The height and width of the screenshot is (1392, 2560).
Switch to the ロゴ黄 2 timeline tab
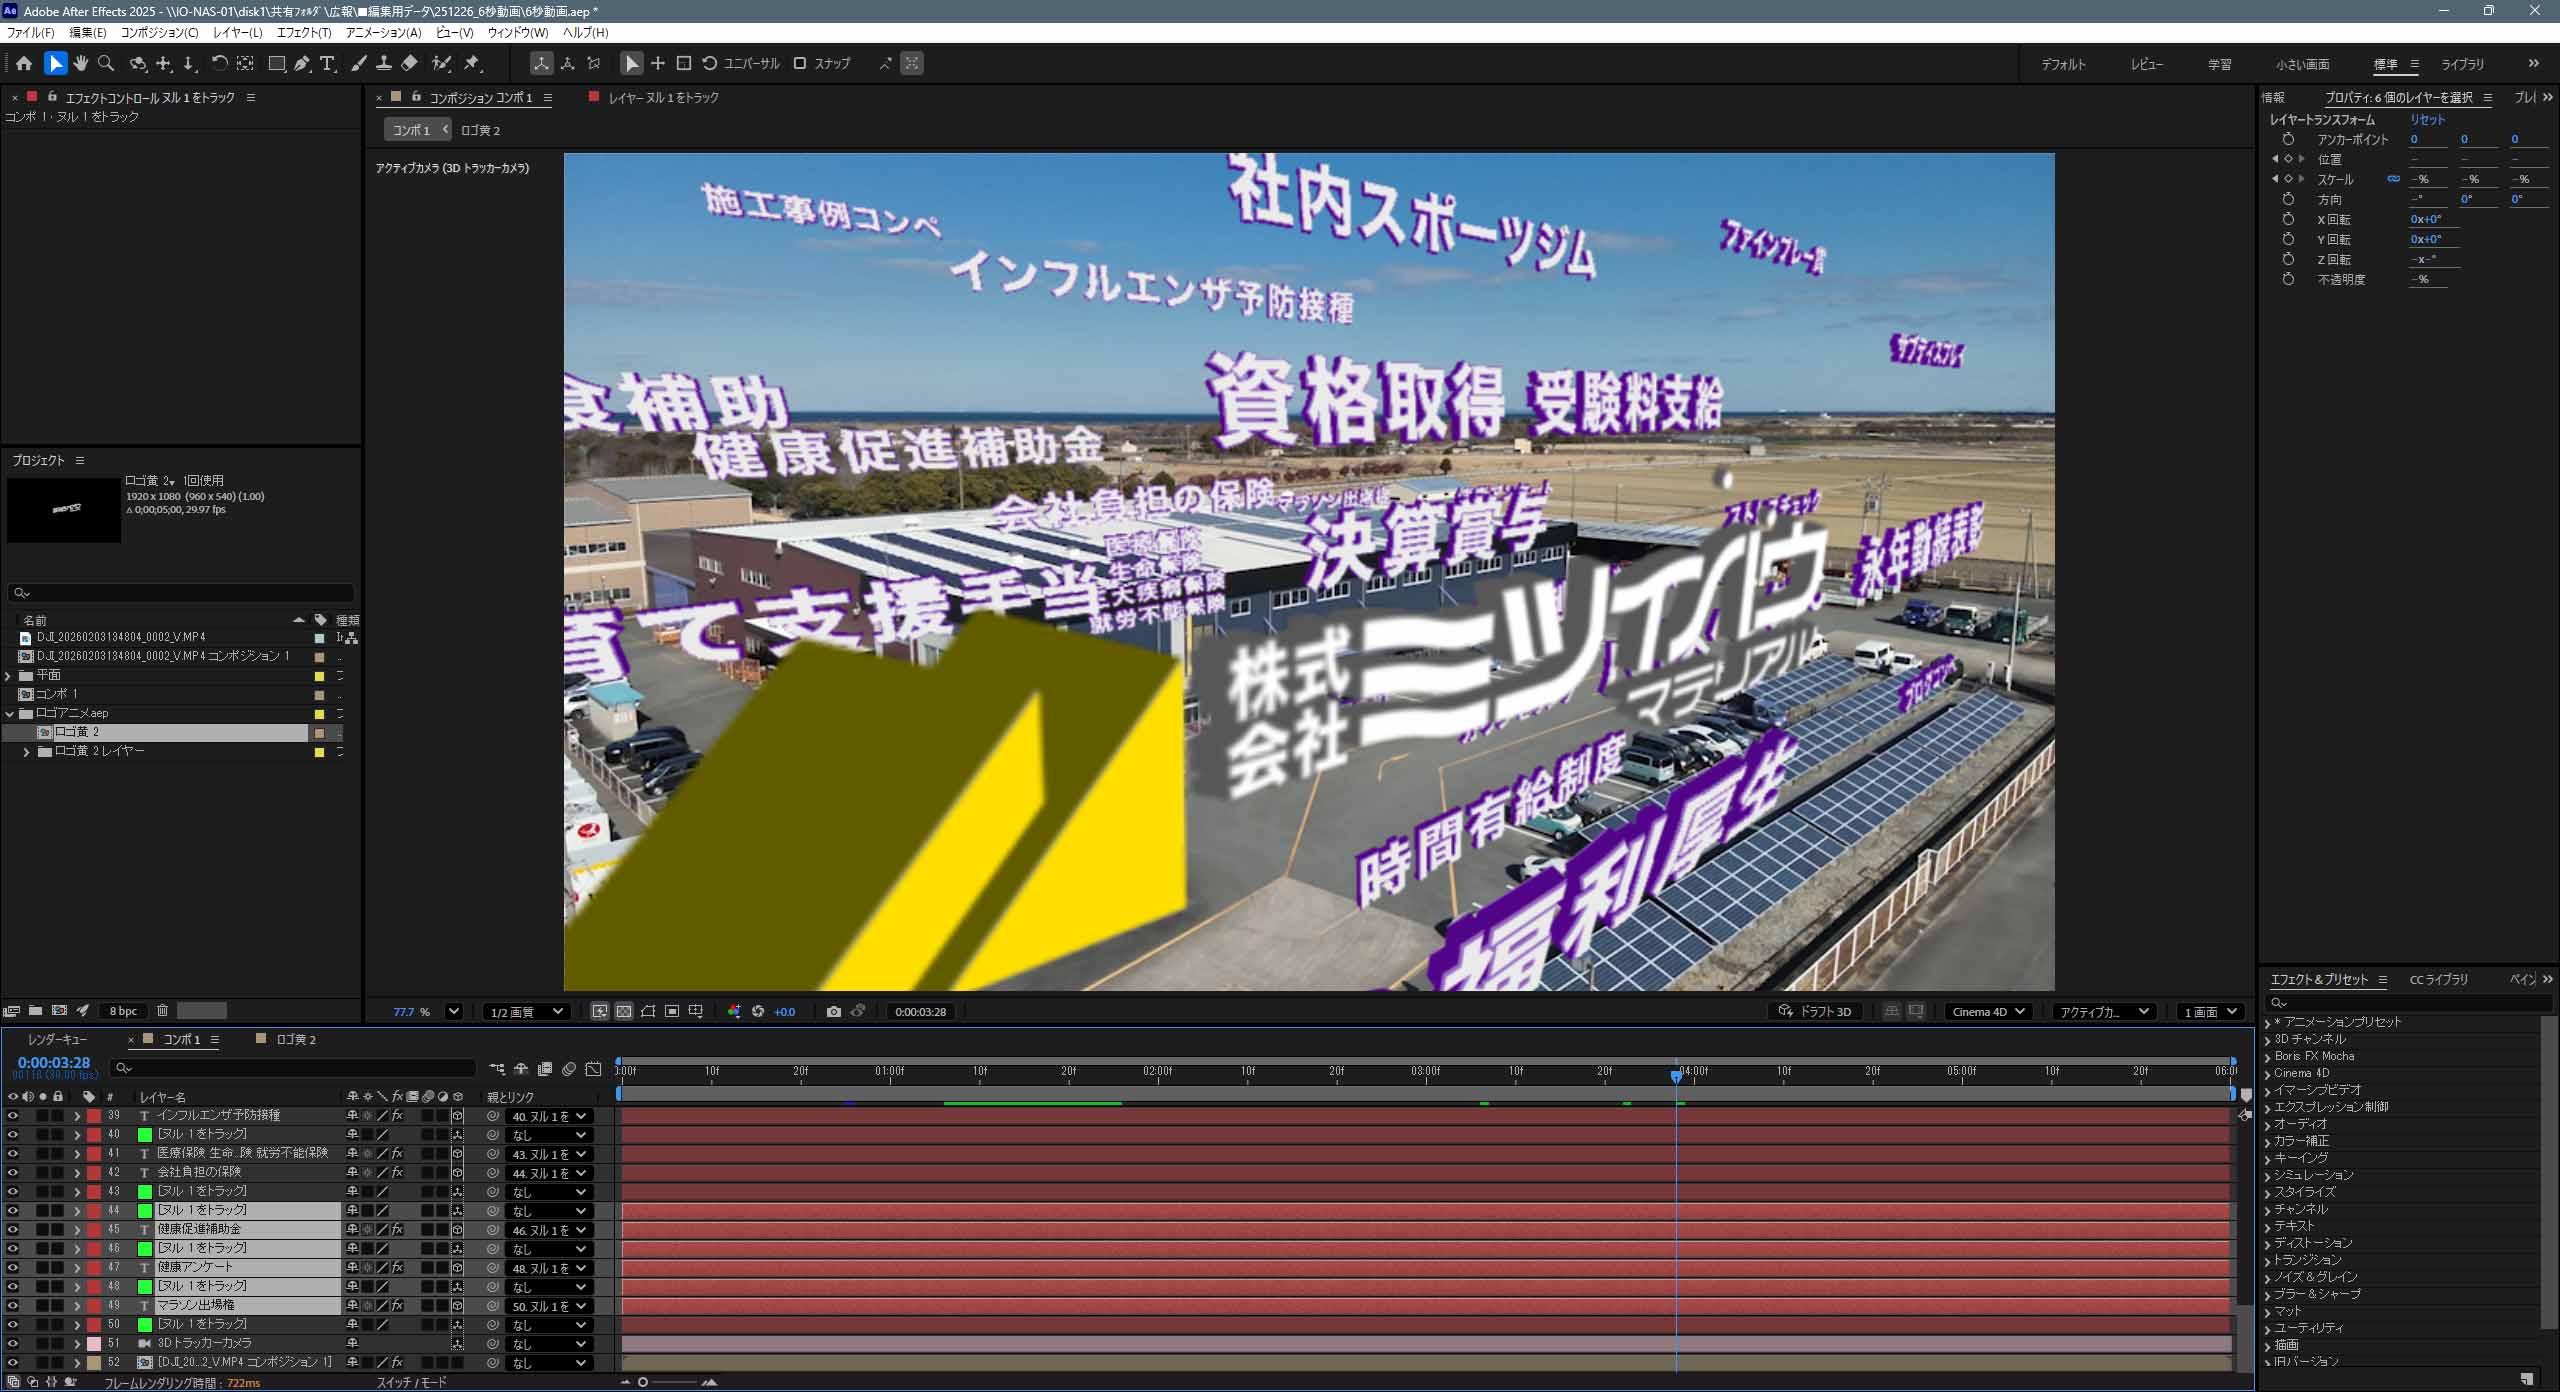(x=296, y=1039)
